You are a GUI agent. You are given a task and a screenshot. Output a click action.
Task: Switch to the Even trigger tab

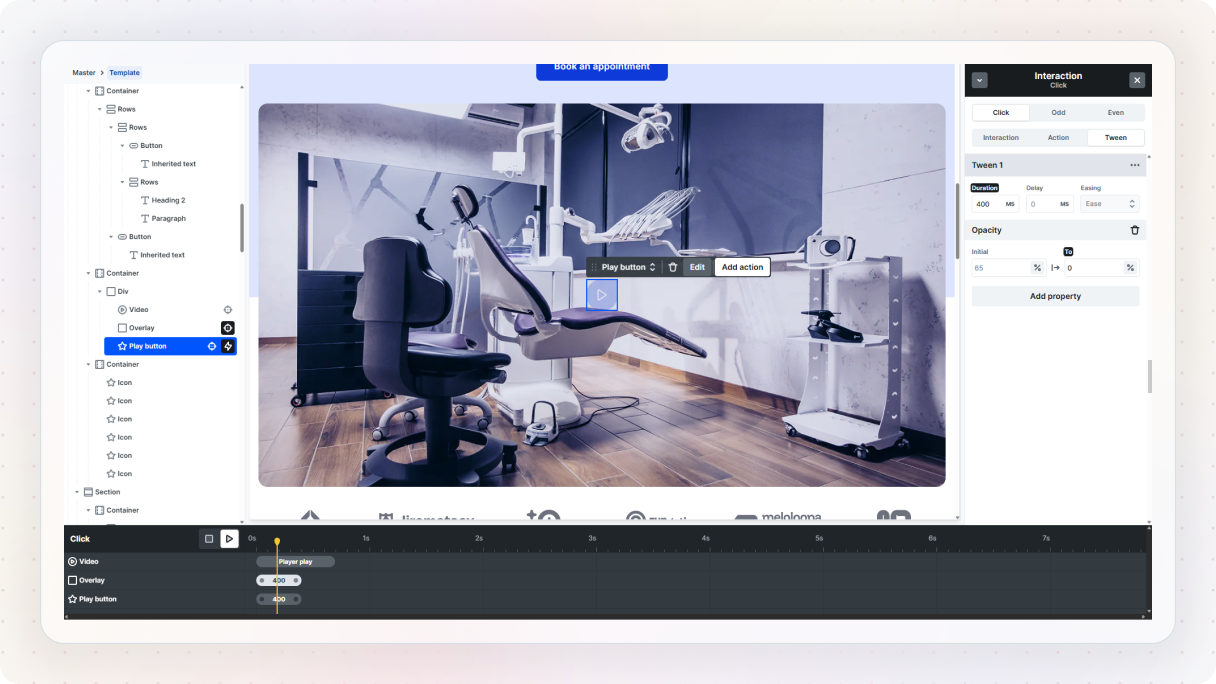(x=1116, y=113)
